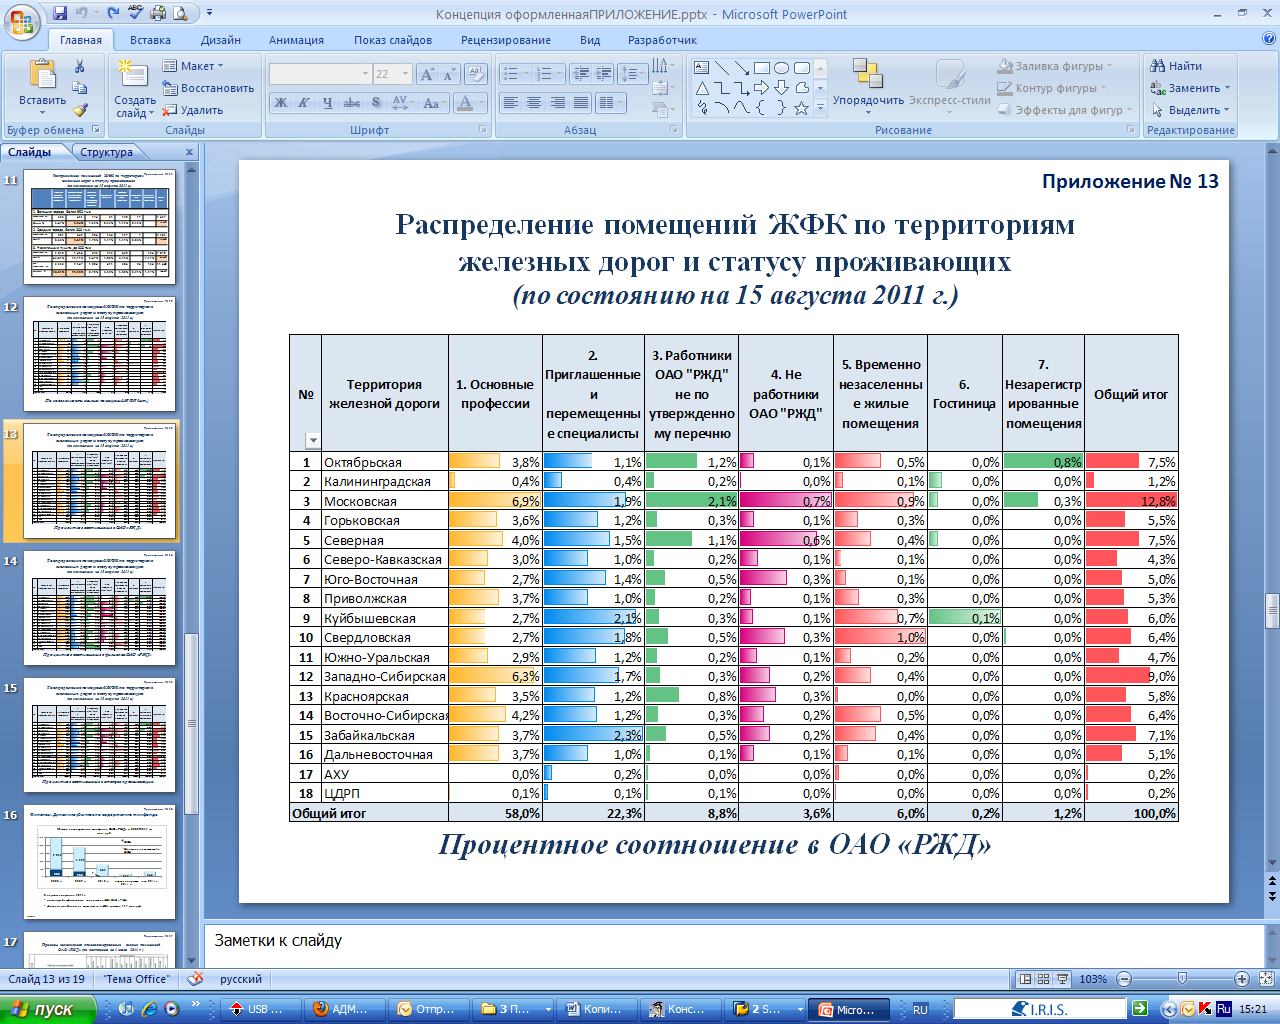Select the slide 16 thumbnail
This screenshot has height=1024, width=1280.
coord(99,862)
